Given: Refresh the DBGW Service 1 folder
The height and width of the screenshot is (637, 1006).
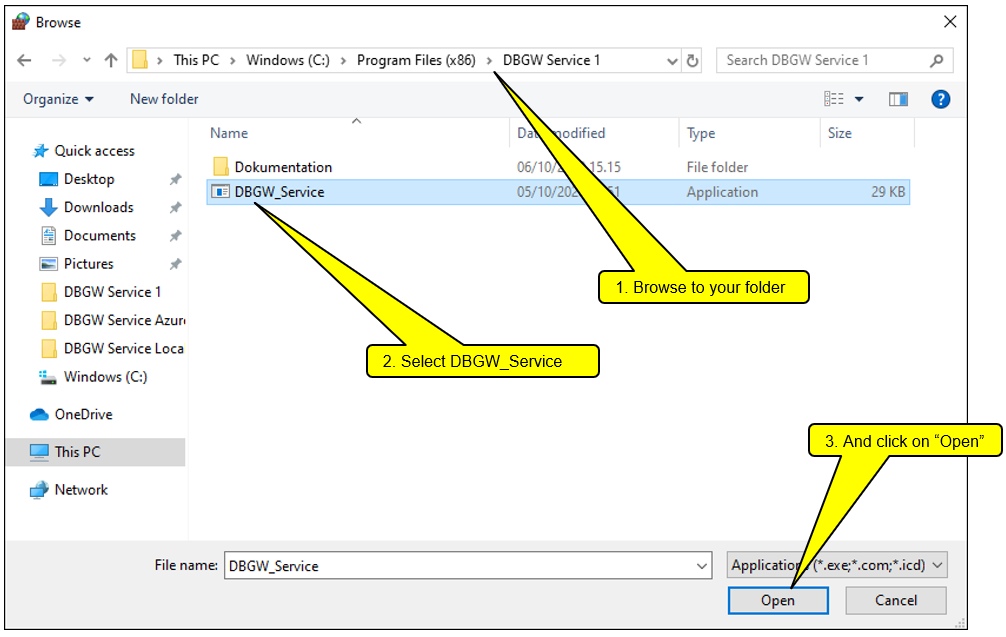Looking at the screenshot, I should point(692,61).
